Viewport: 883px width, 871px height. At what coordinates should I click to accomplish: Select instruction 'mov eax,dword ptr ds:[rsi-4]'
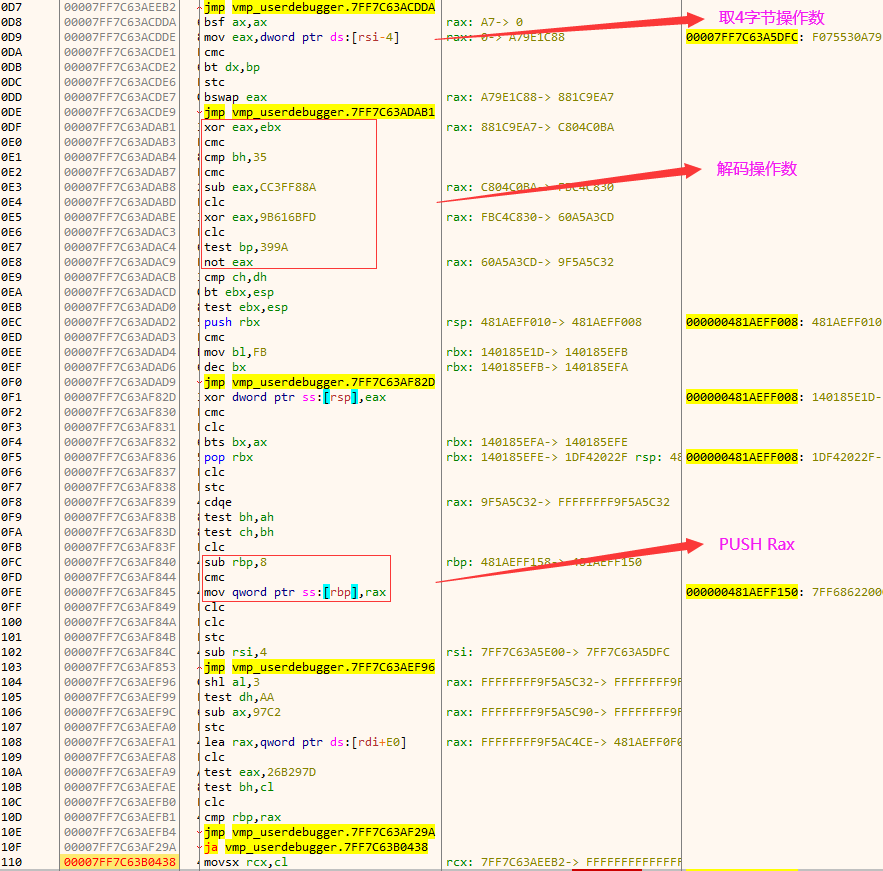tap(301, 37)
